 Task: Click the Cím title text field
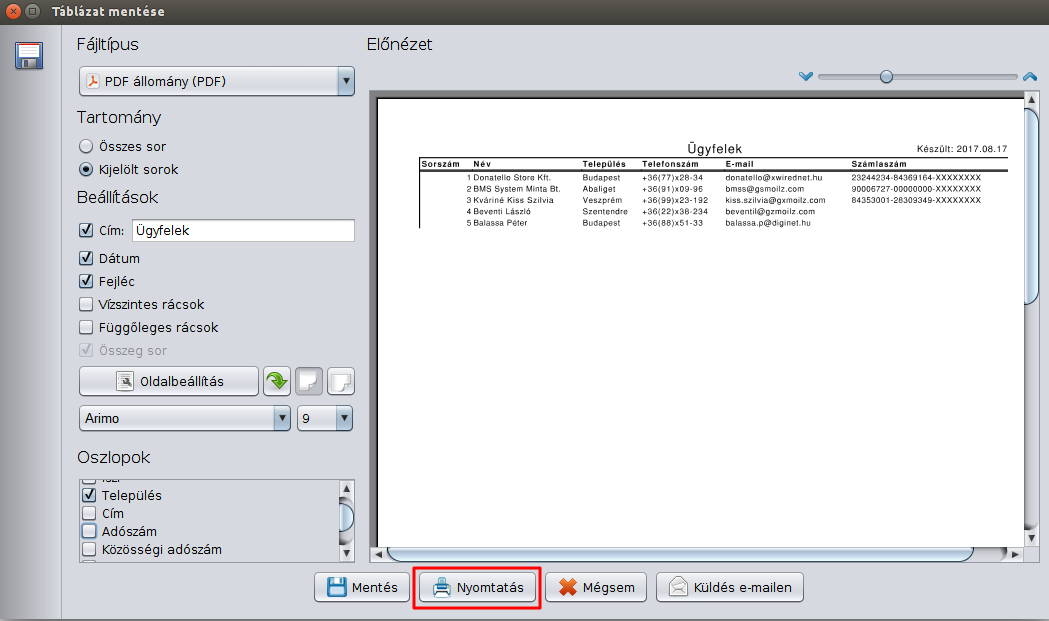tap(242, 230)
